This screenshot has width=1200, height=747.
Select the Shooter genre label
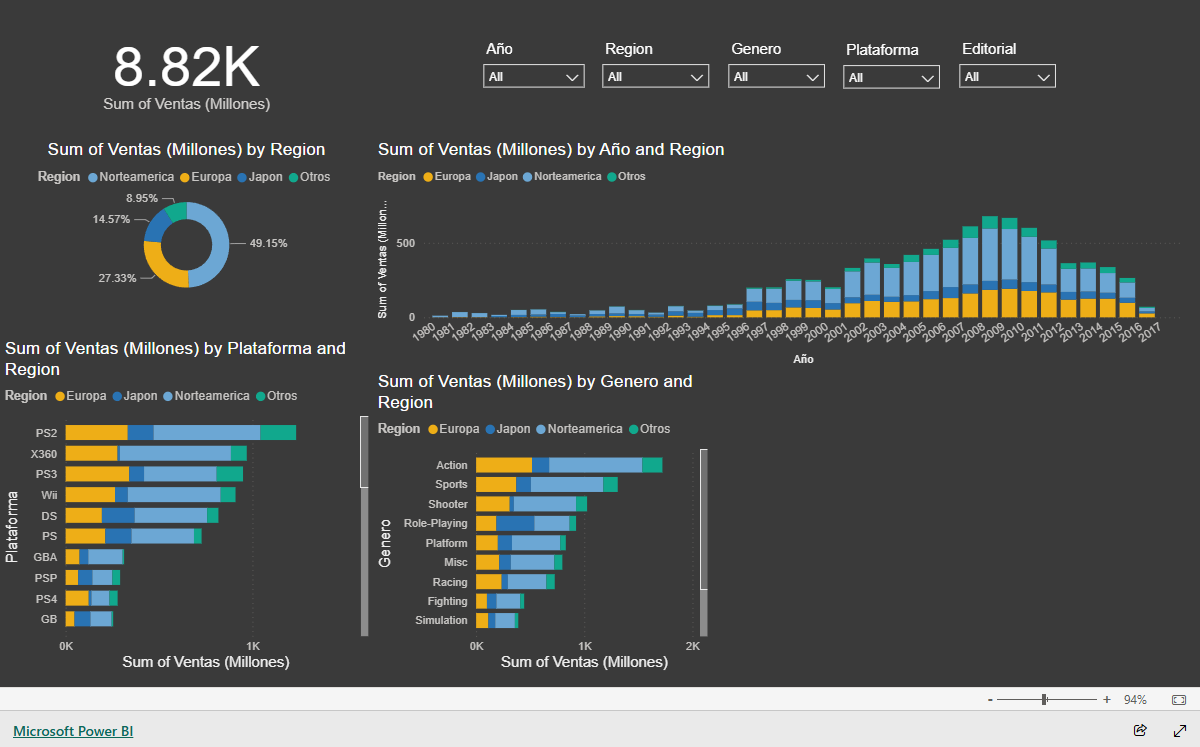click(x=448, y=504)
